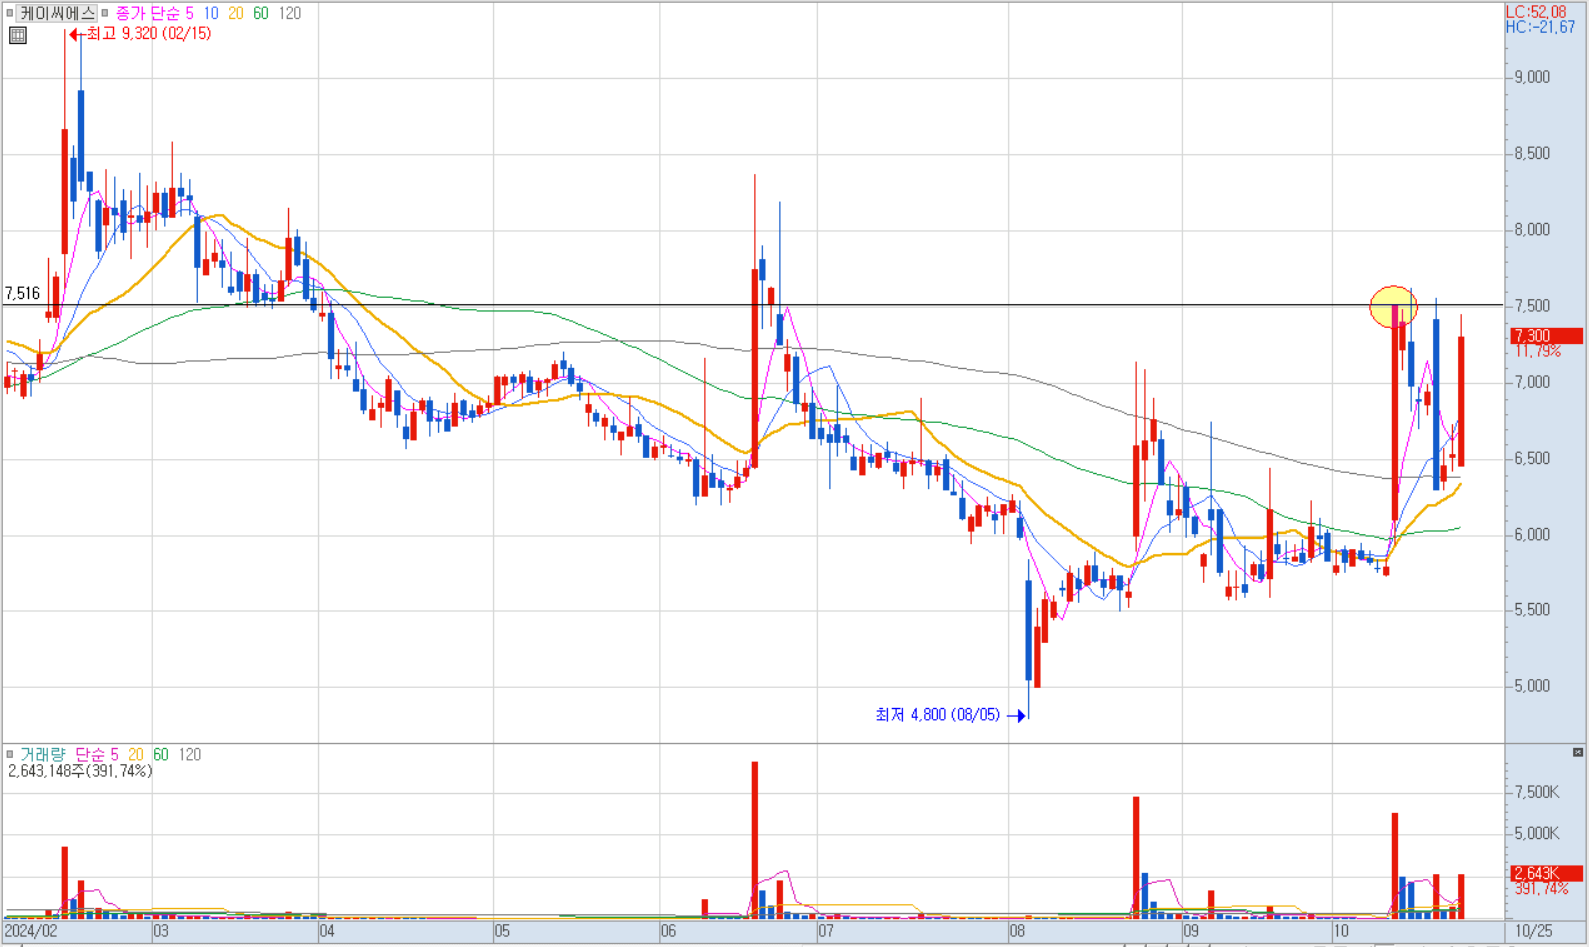Select the price MA 20 period label
The height and width of the screenshot is (947, 1589).
point(236,13)
